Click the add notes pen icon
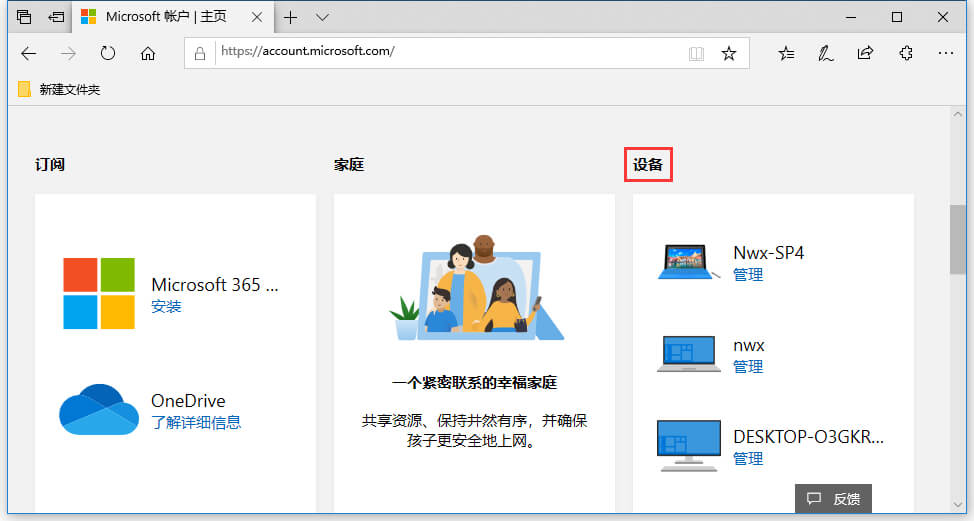 [x=826, y=53]
